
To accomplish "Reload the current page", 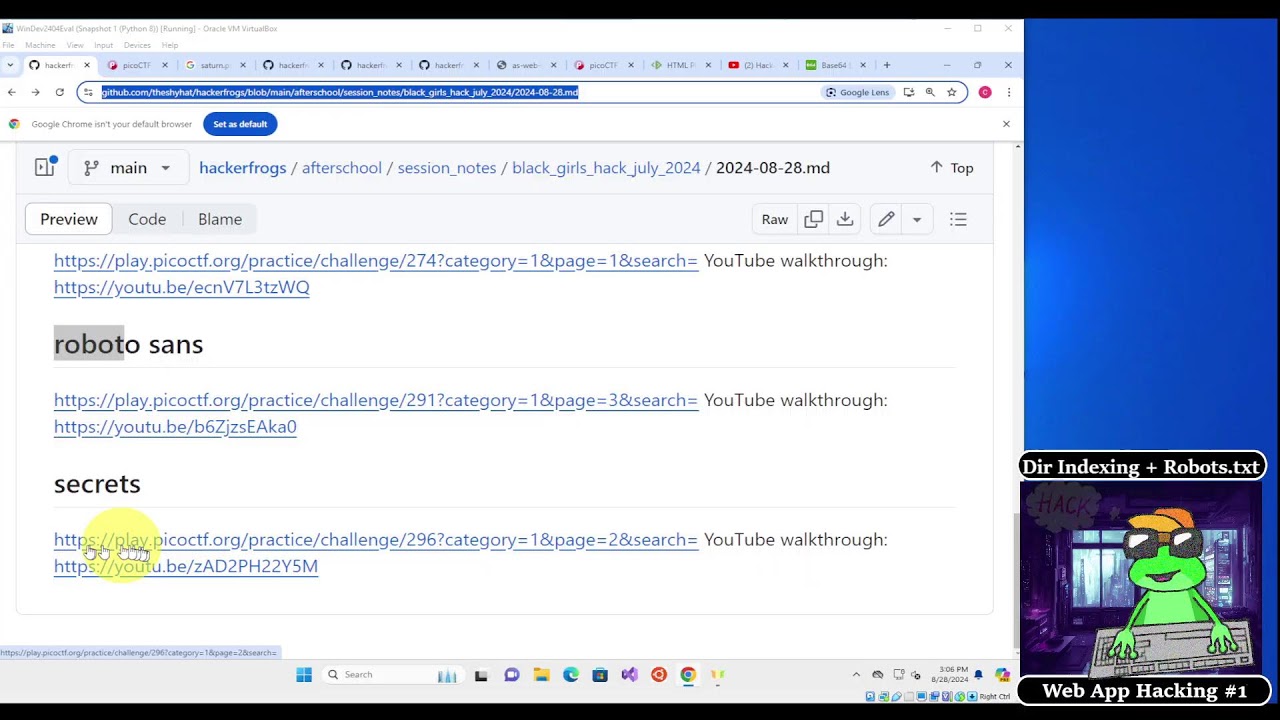I will pos(59,92).
